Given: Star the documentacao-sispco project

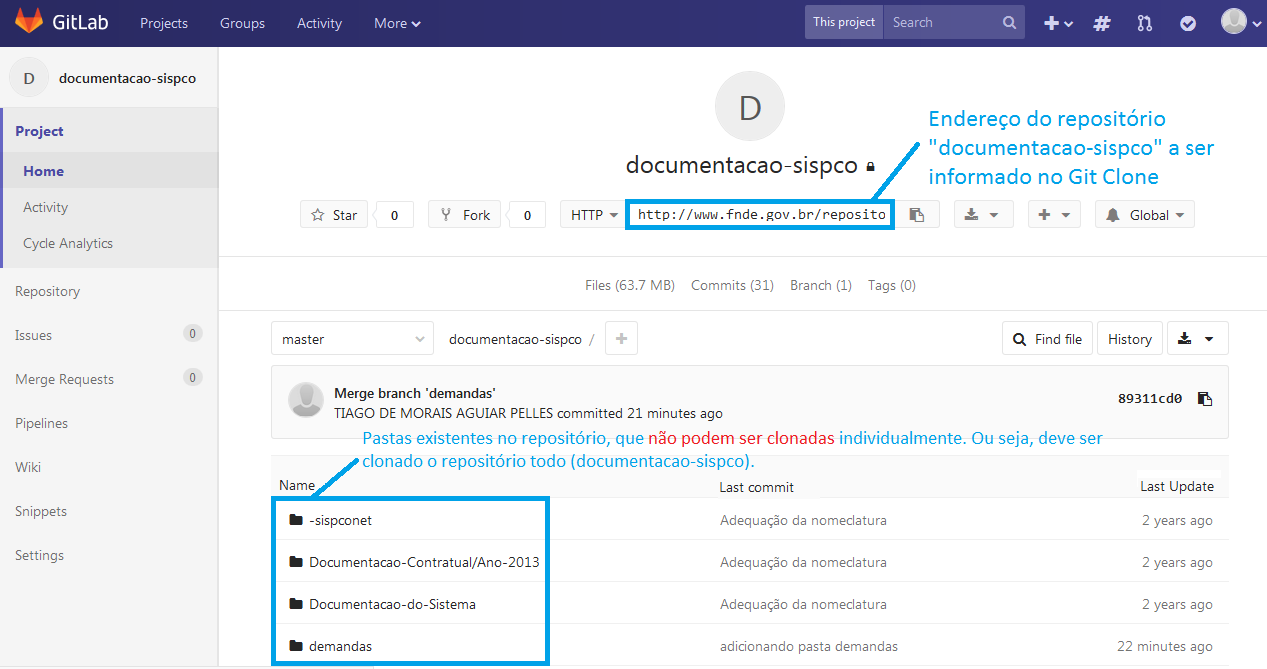Looking at the screenshot, I should pyautogui.click(x=334, y=215).
